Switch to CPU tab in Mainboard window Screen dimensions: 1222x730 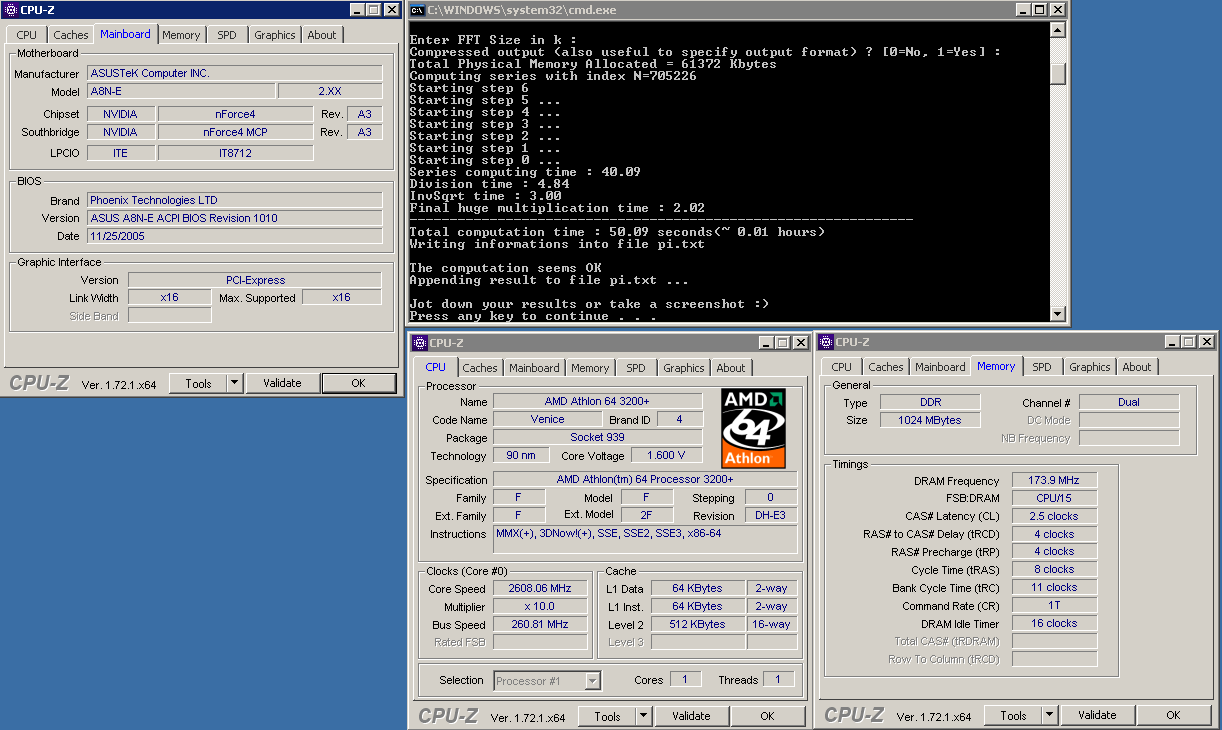[x=26, y=35]
